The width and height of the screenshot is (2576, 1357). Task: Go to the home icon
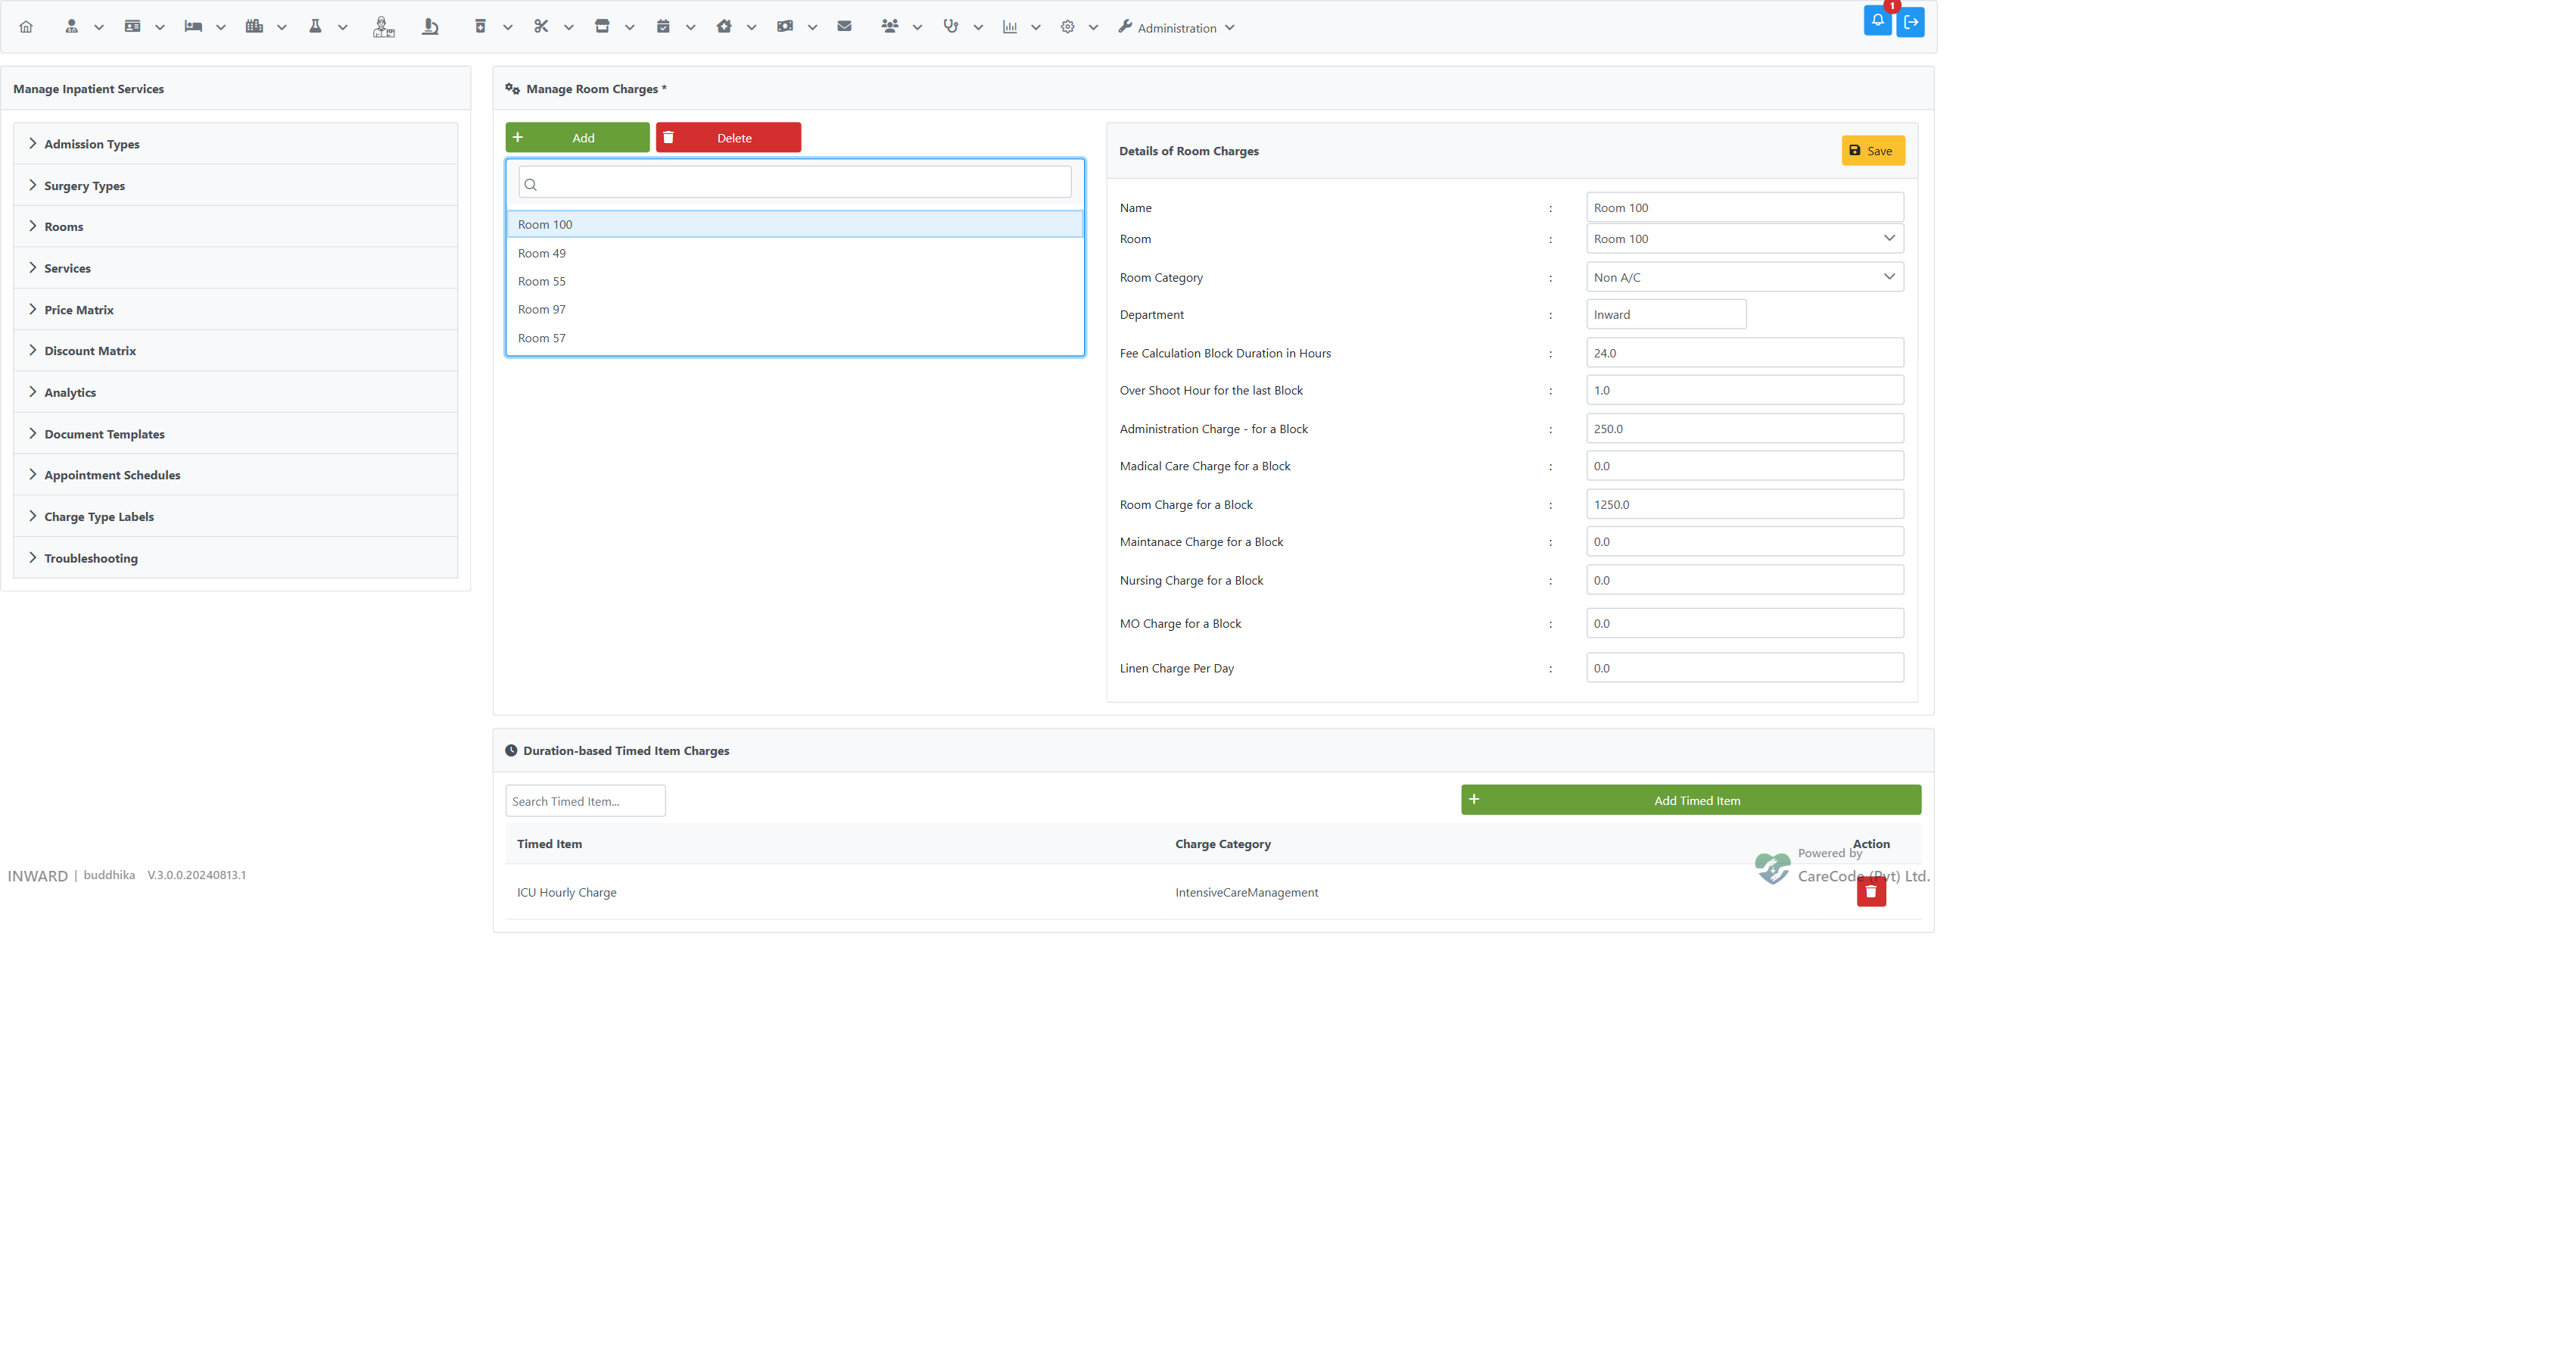26,27
